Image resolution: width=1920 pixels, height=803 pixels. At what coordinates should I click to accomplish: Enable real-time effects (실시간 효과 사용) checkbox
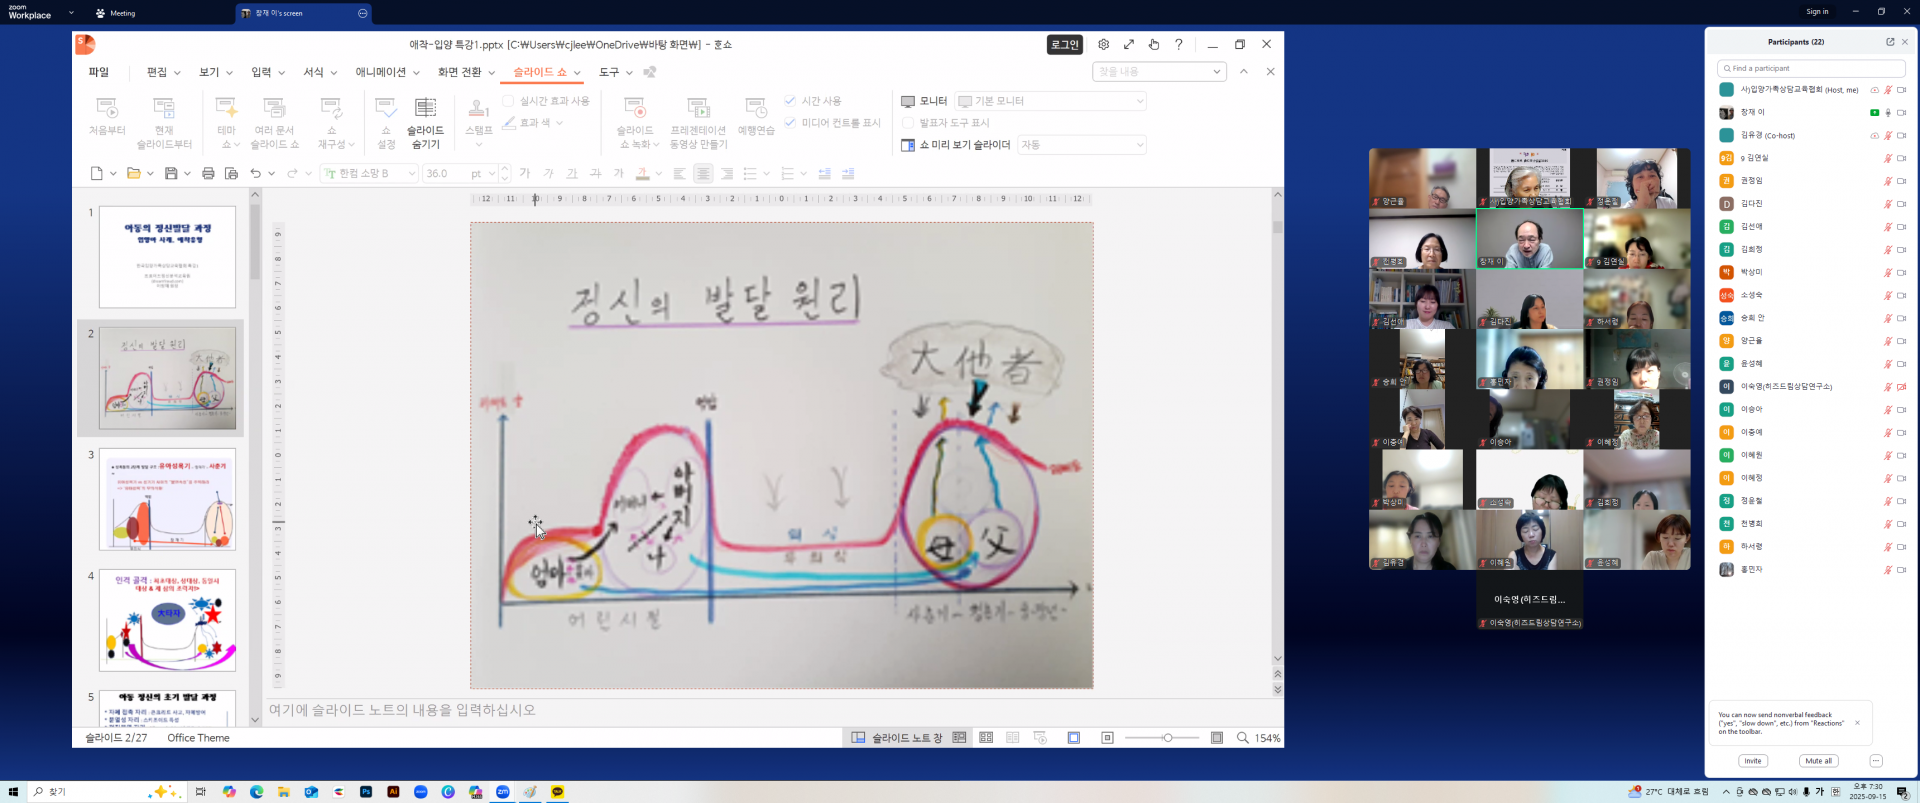click(x=508, y=101)
